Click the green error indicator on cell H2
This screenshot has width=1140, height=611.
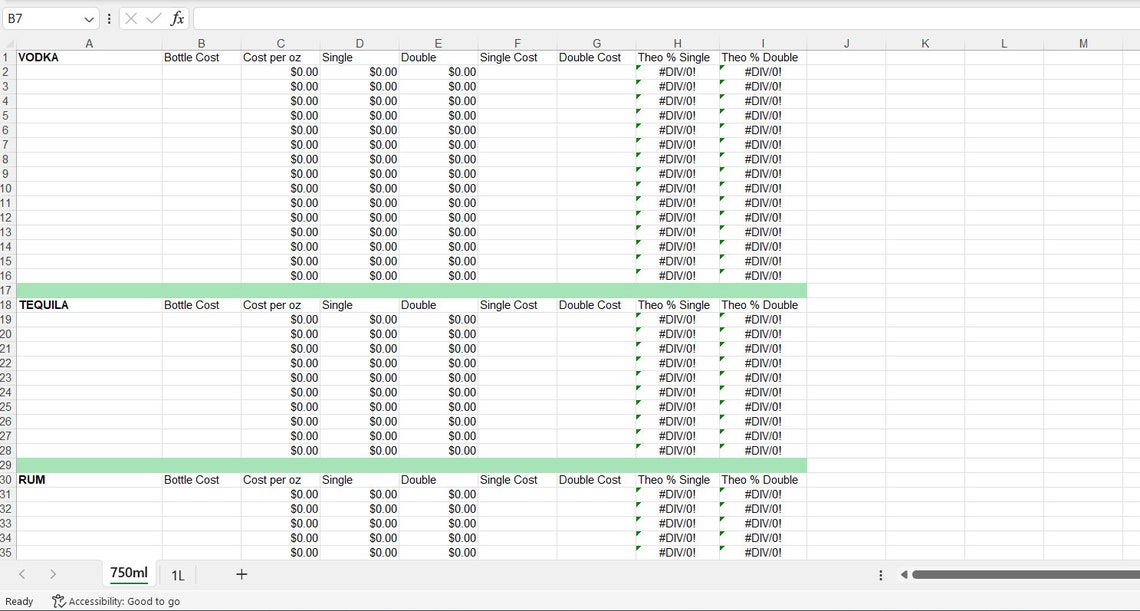coord(639,69)
